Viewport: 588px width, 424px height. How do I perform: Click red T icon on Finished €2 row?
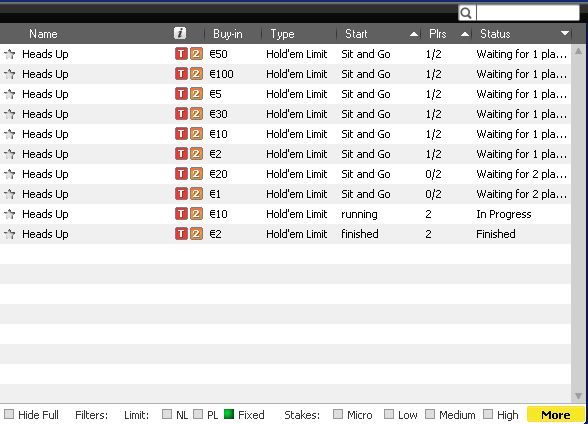point(181,234)
